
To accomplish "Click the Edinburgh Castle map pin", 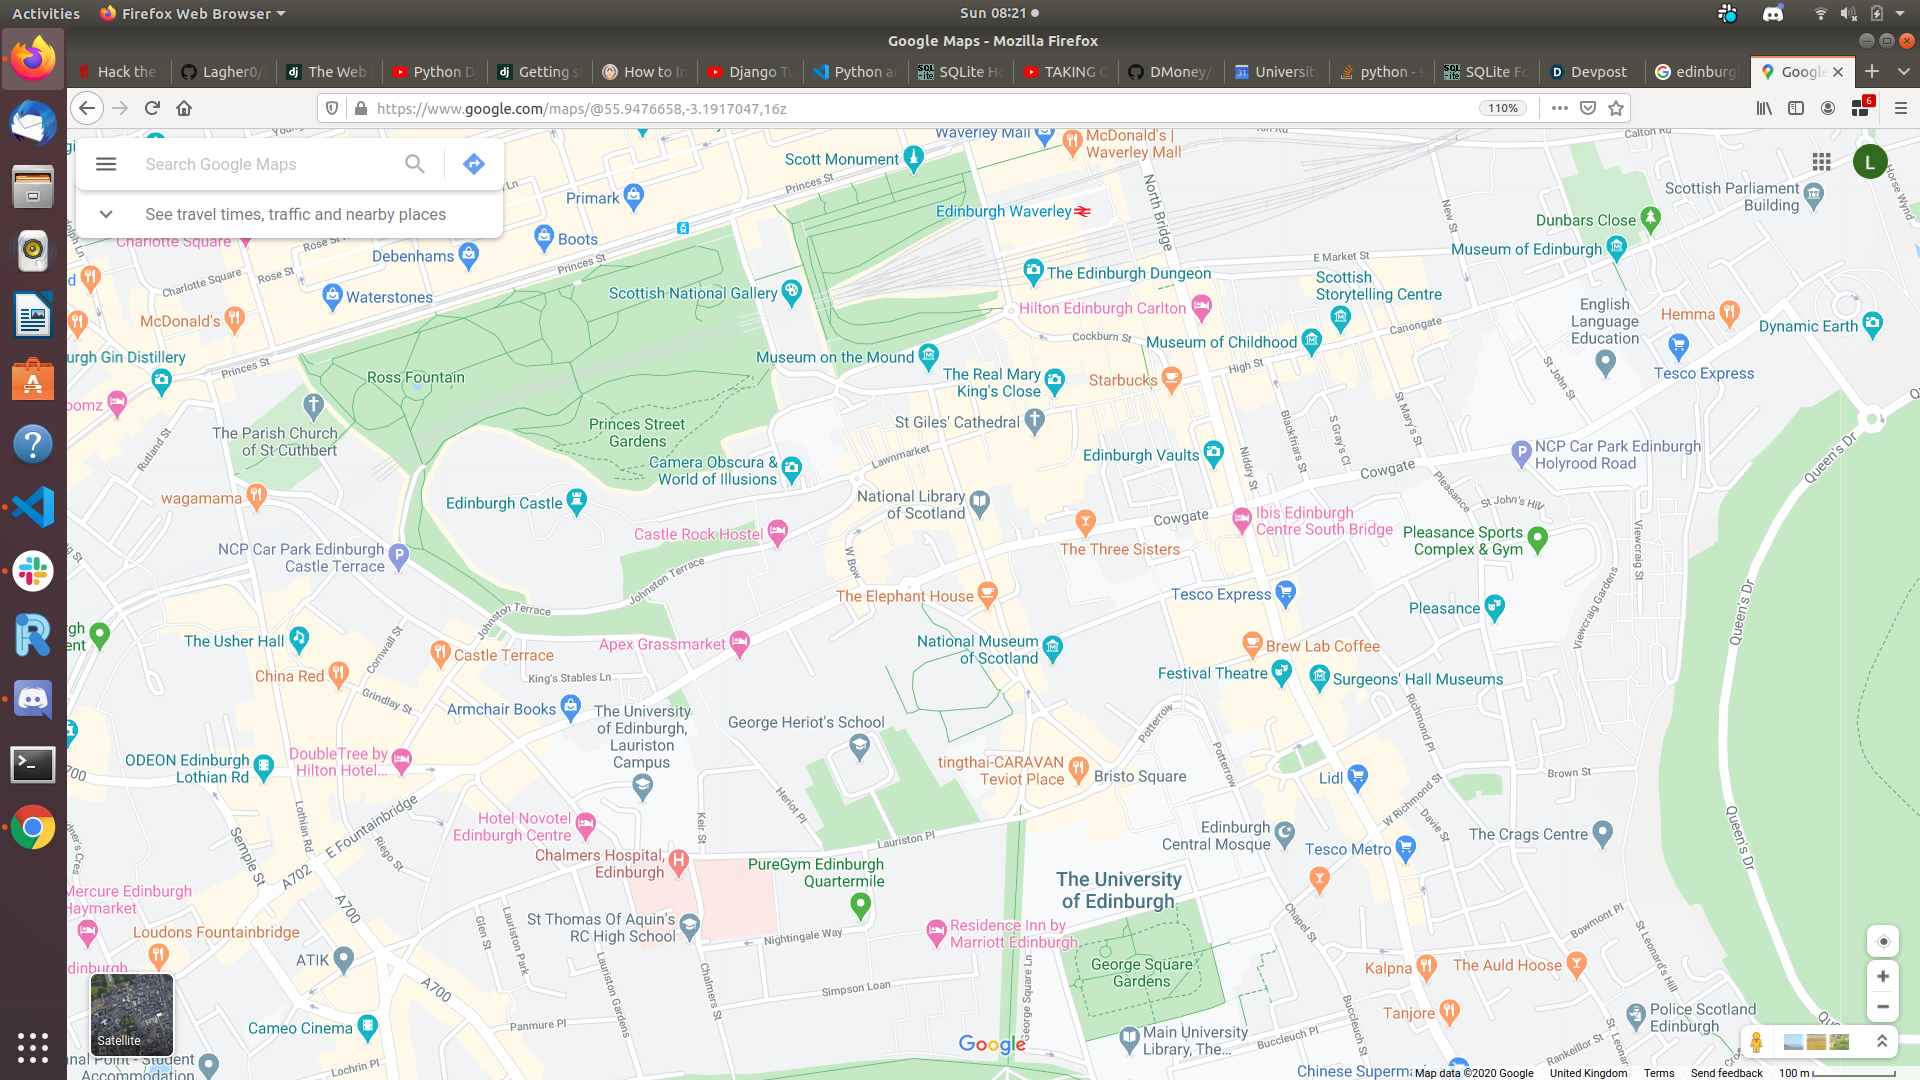I will pyautogui.click(x=577, y=500).
